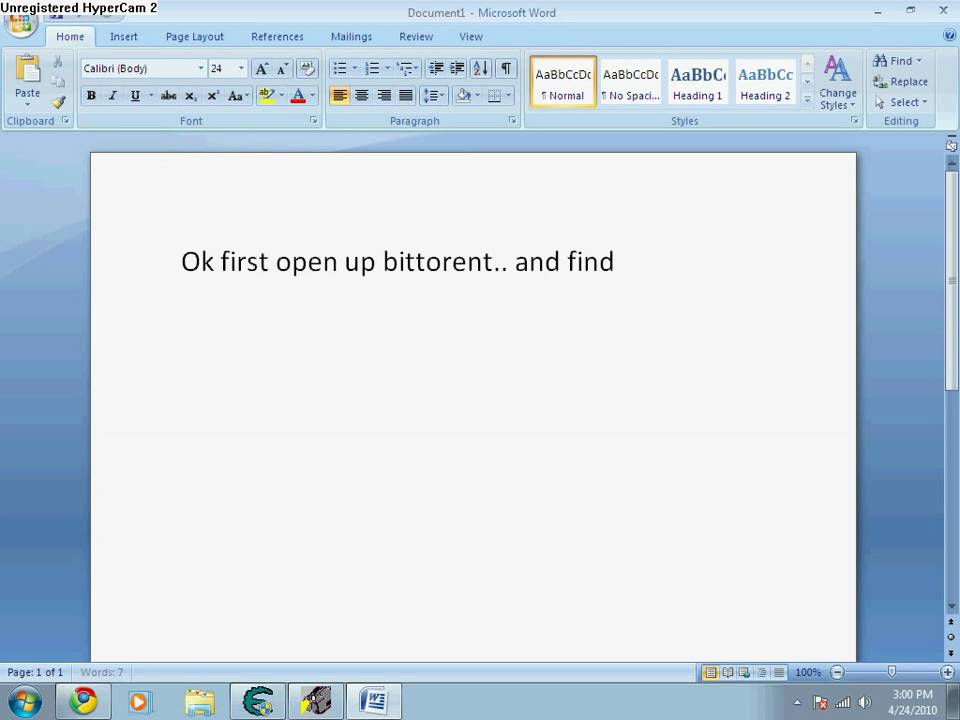
Task: Open the Font dialog launcher
Action: (x=314, y=121)
